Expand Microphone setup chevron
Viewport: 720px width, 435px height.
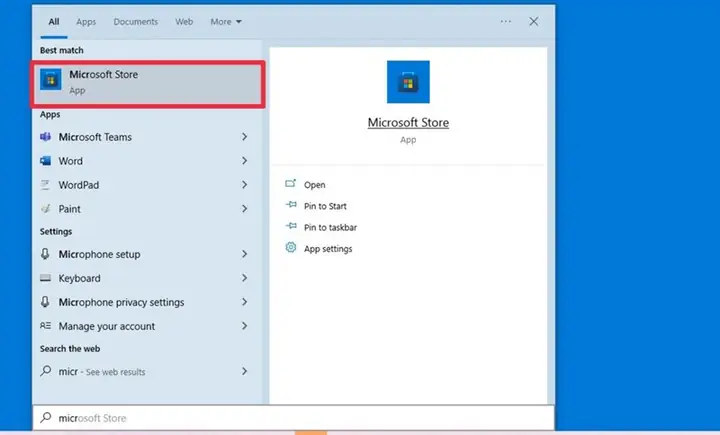click(245, 254)
